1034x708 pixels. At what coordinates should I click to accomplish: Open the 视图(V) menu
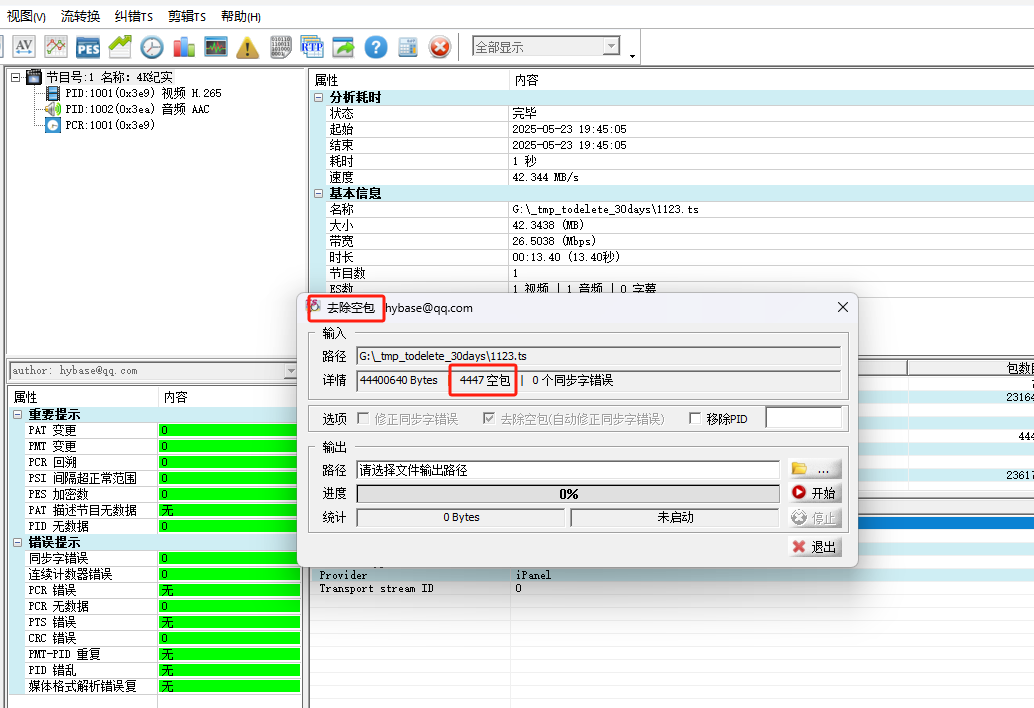click(x=26, y=16)
